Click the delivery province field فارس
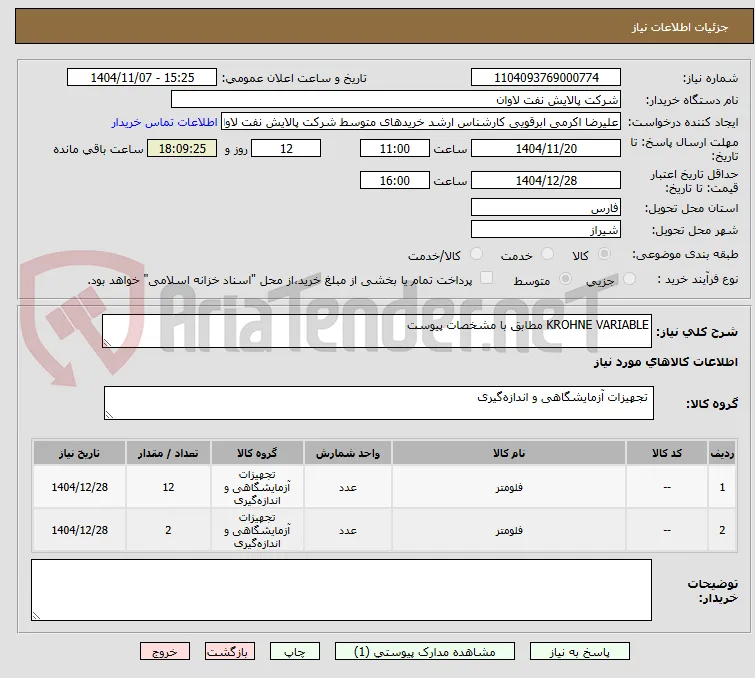Screen dimensions: 755x678 [x=546, y=208]
